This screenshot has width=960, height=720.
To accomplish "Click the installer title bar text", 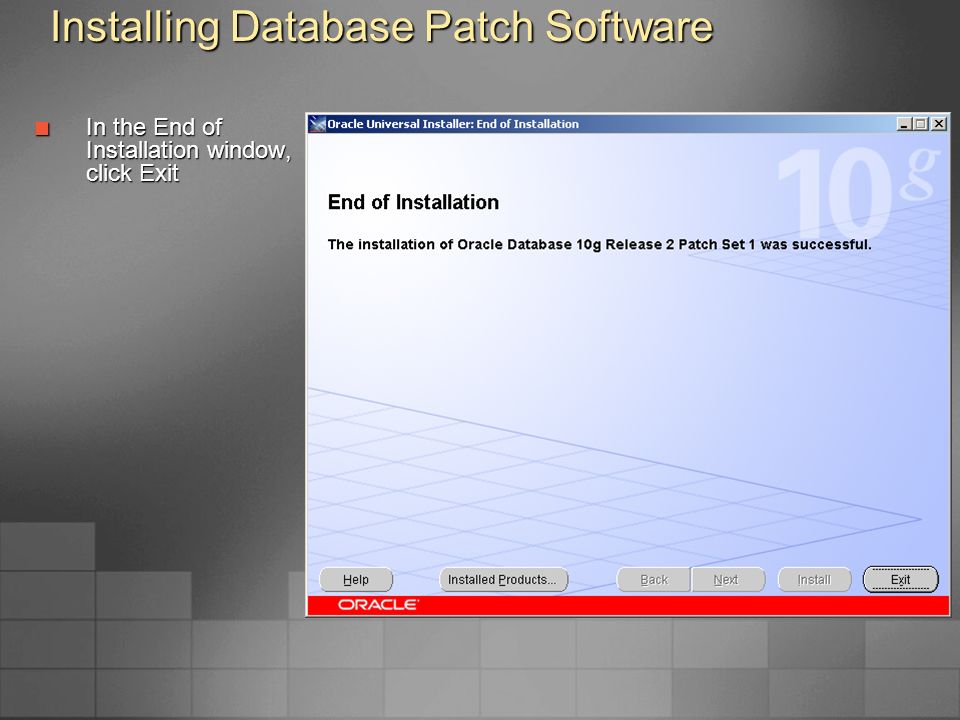I will coord(453,124).
